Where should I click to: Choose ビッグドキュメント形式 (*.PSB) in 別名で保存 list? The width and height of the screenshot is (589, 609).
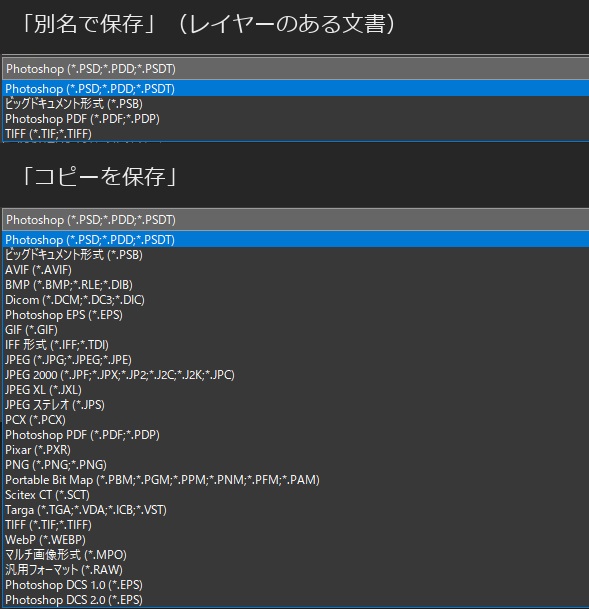[x=296, y=104]
